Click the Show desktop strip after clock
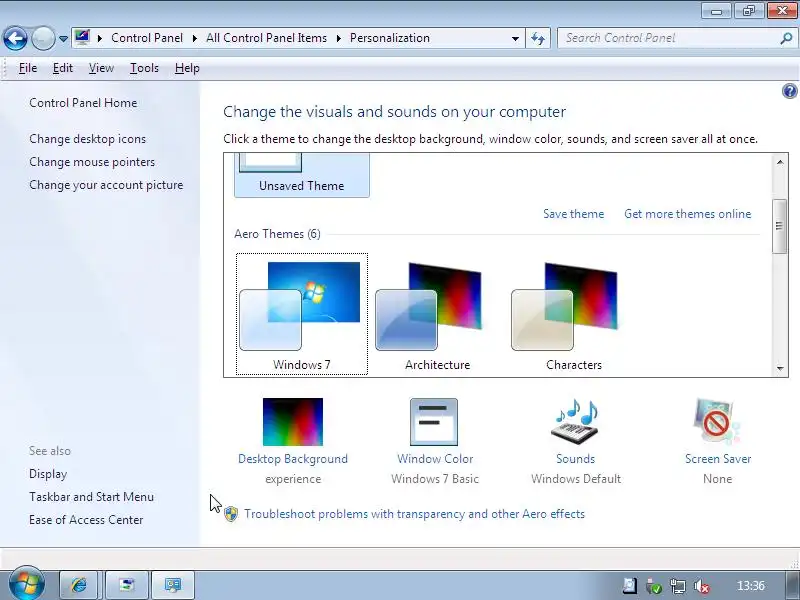The height and width of the screenshot is (600, 800). (790, 585)
